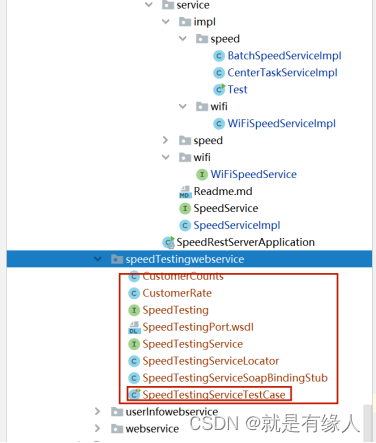This screenshot has height=443, width=376.
Task: Click the BatchSpeedServiceImpl class icon
Action: coord(219,56)
